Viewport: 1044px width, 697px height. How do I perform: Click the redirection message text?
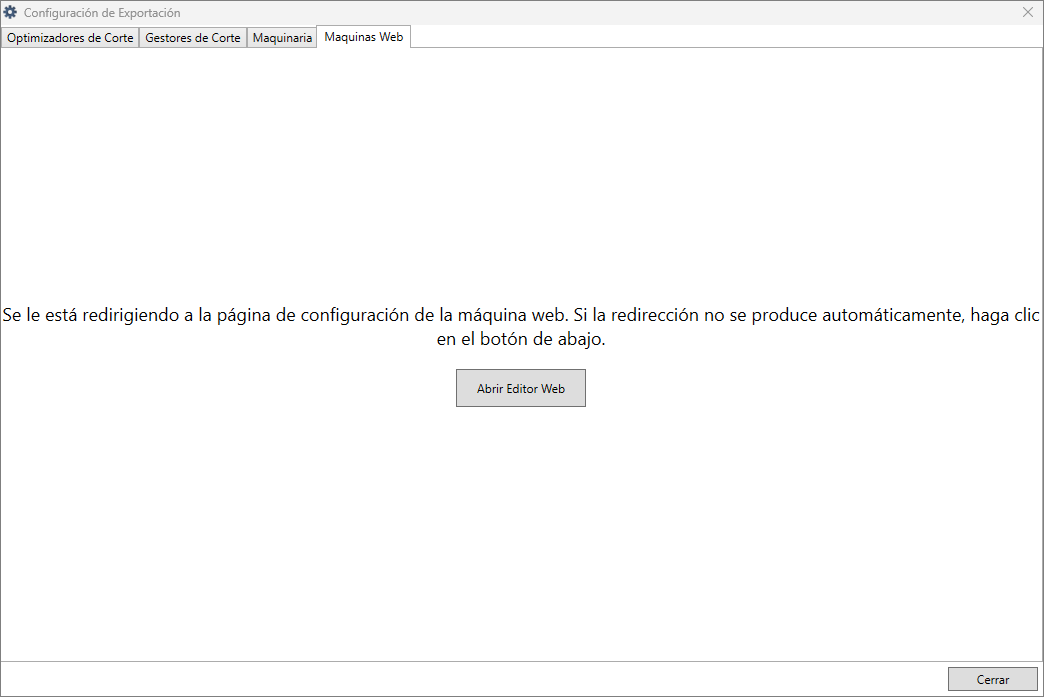521,327
